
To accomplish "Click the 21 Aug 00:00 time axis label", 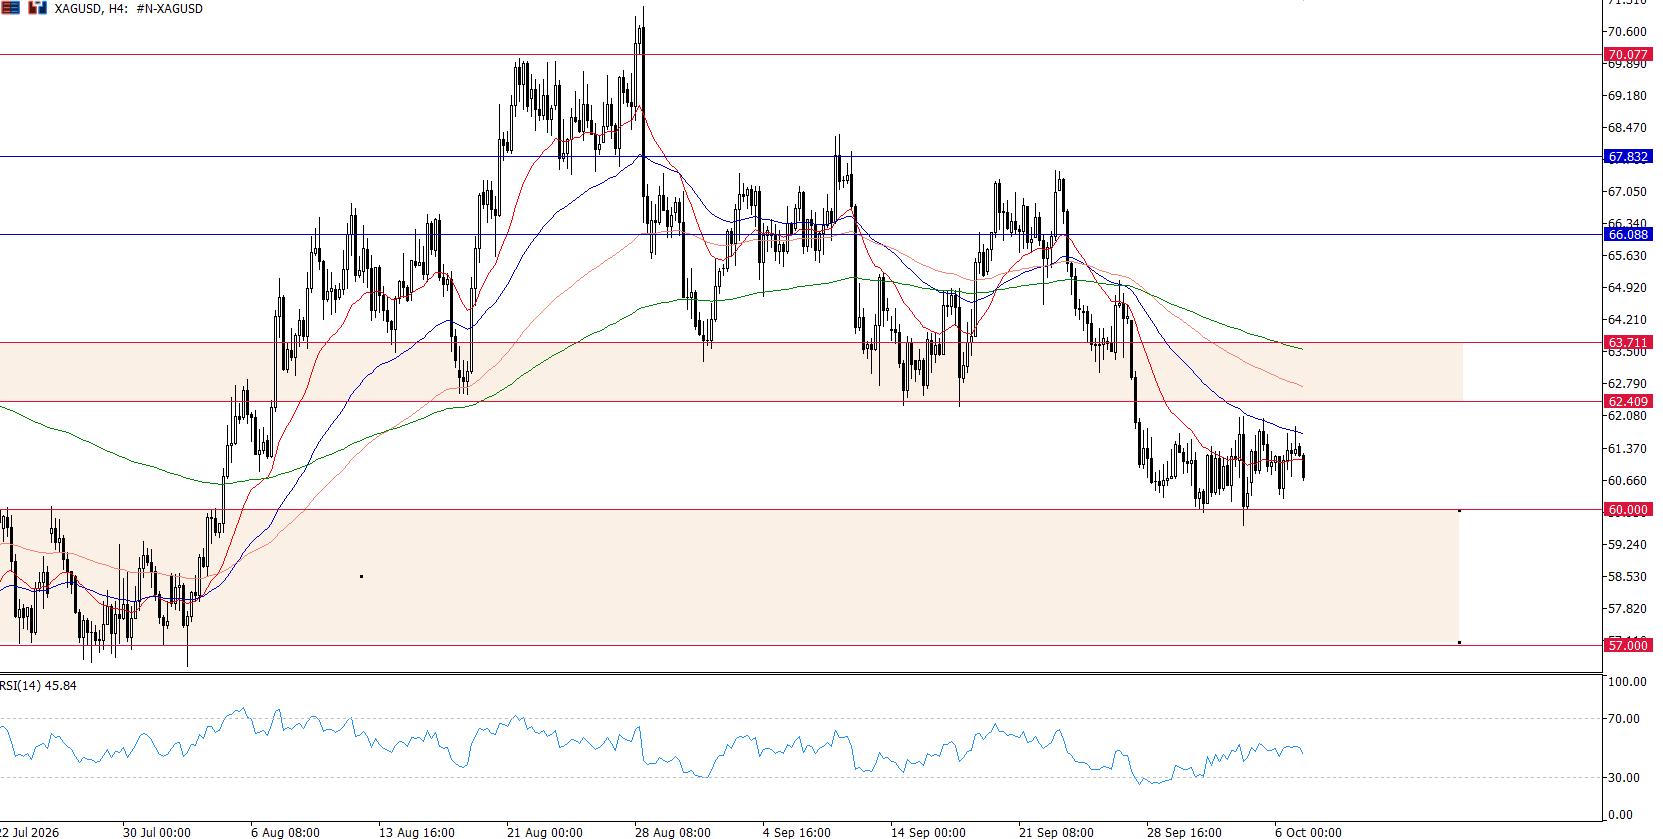I will pyautogui.click(x=544, y=832).
